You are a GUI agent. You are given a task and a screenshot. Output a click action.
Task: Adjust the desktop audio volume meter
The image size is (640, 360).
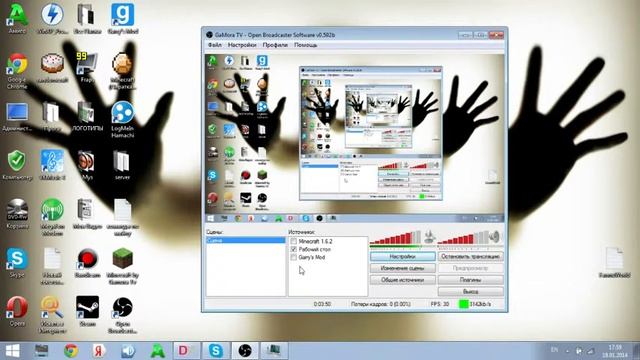pyautogui.click(x=463, y=238)
